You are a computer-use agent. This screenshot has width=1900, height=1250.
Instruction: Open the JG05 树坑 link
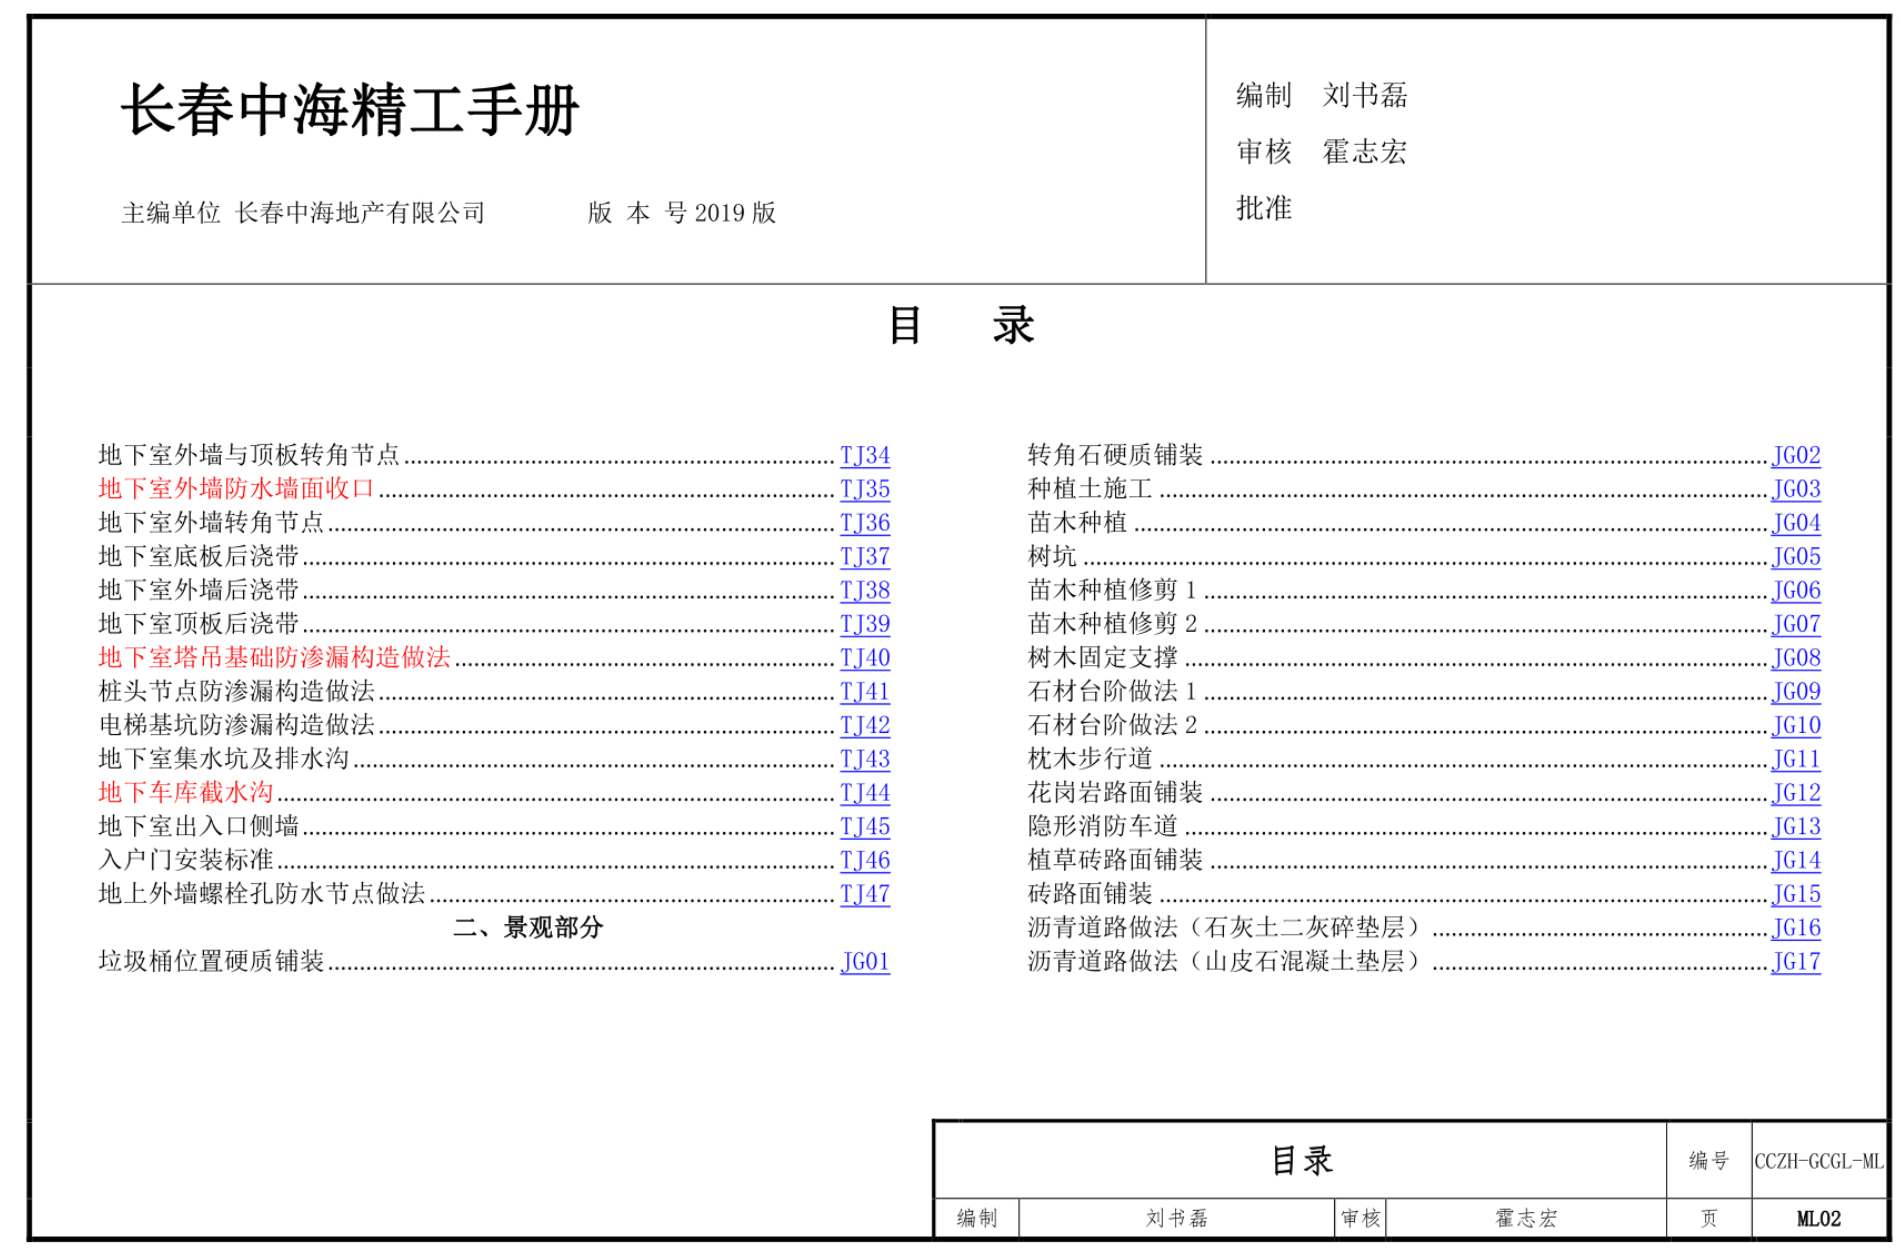click(x=1795, y=557)
